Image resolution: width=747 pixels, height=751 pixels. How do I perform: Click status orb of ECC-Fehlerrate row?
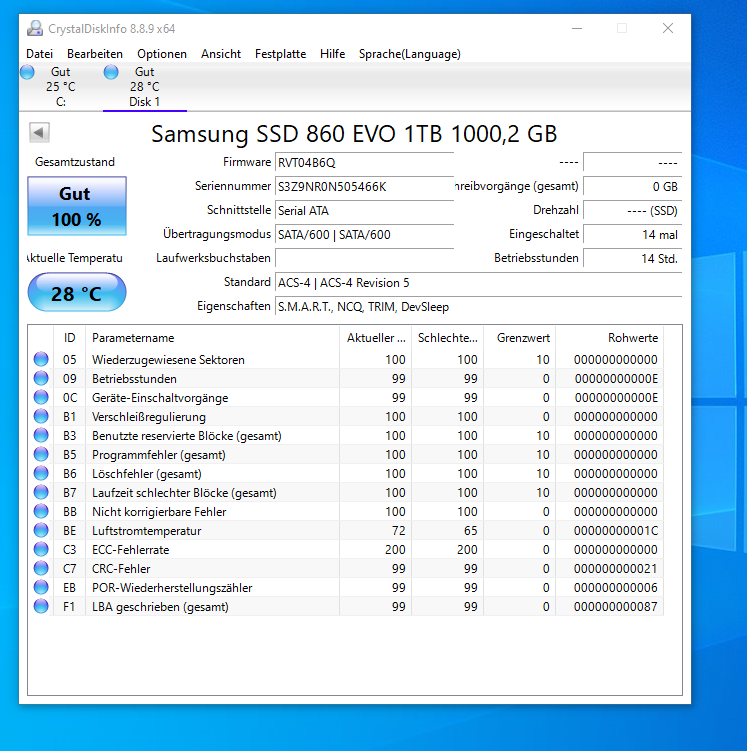41,549
